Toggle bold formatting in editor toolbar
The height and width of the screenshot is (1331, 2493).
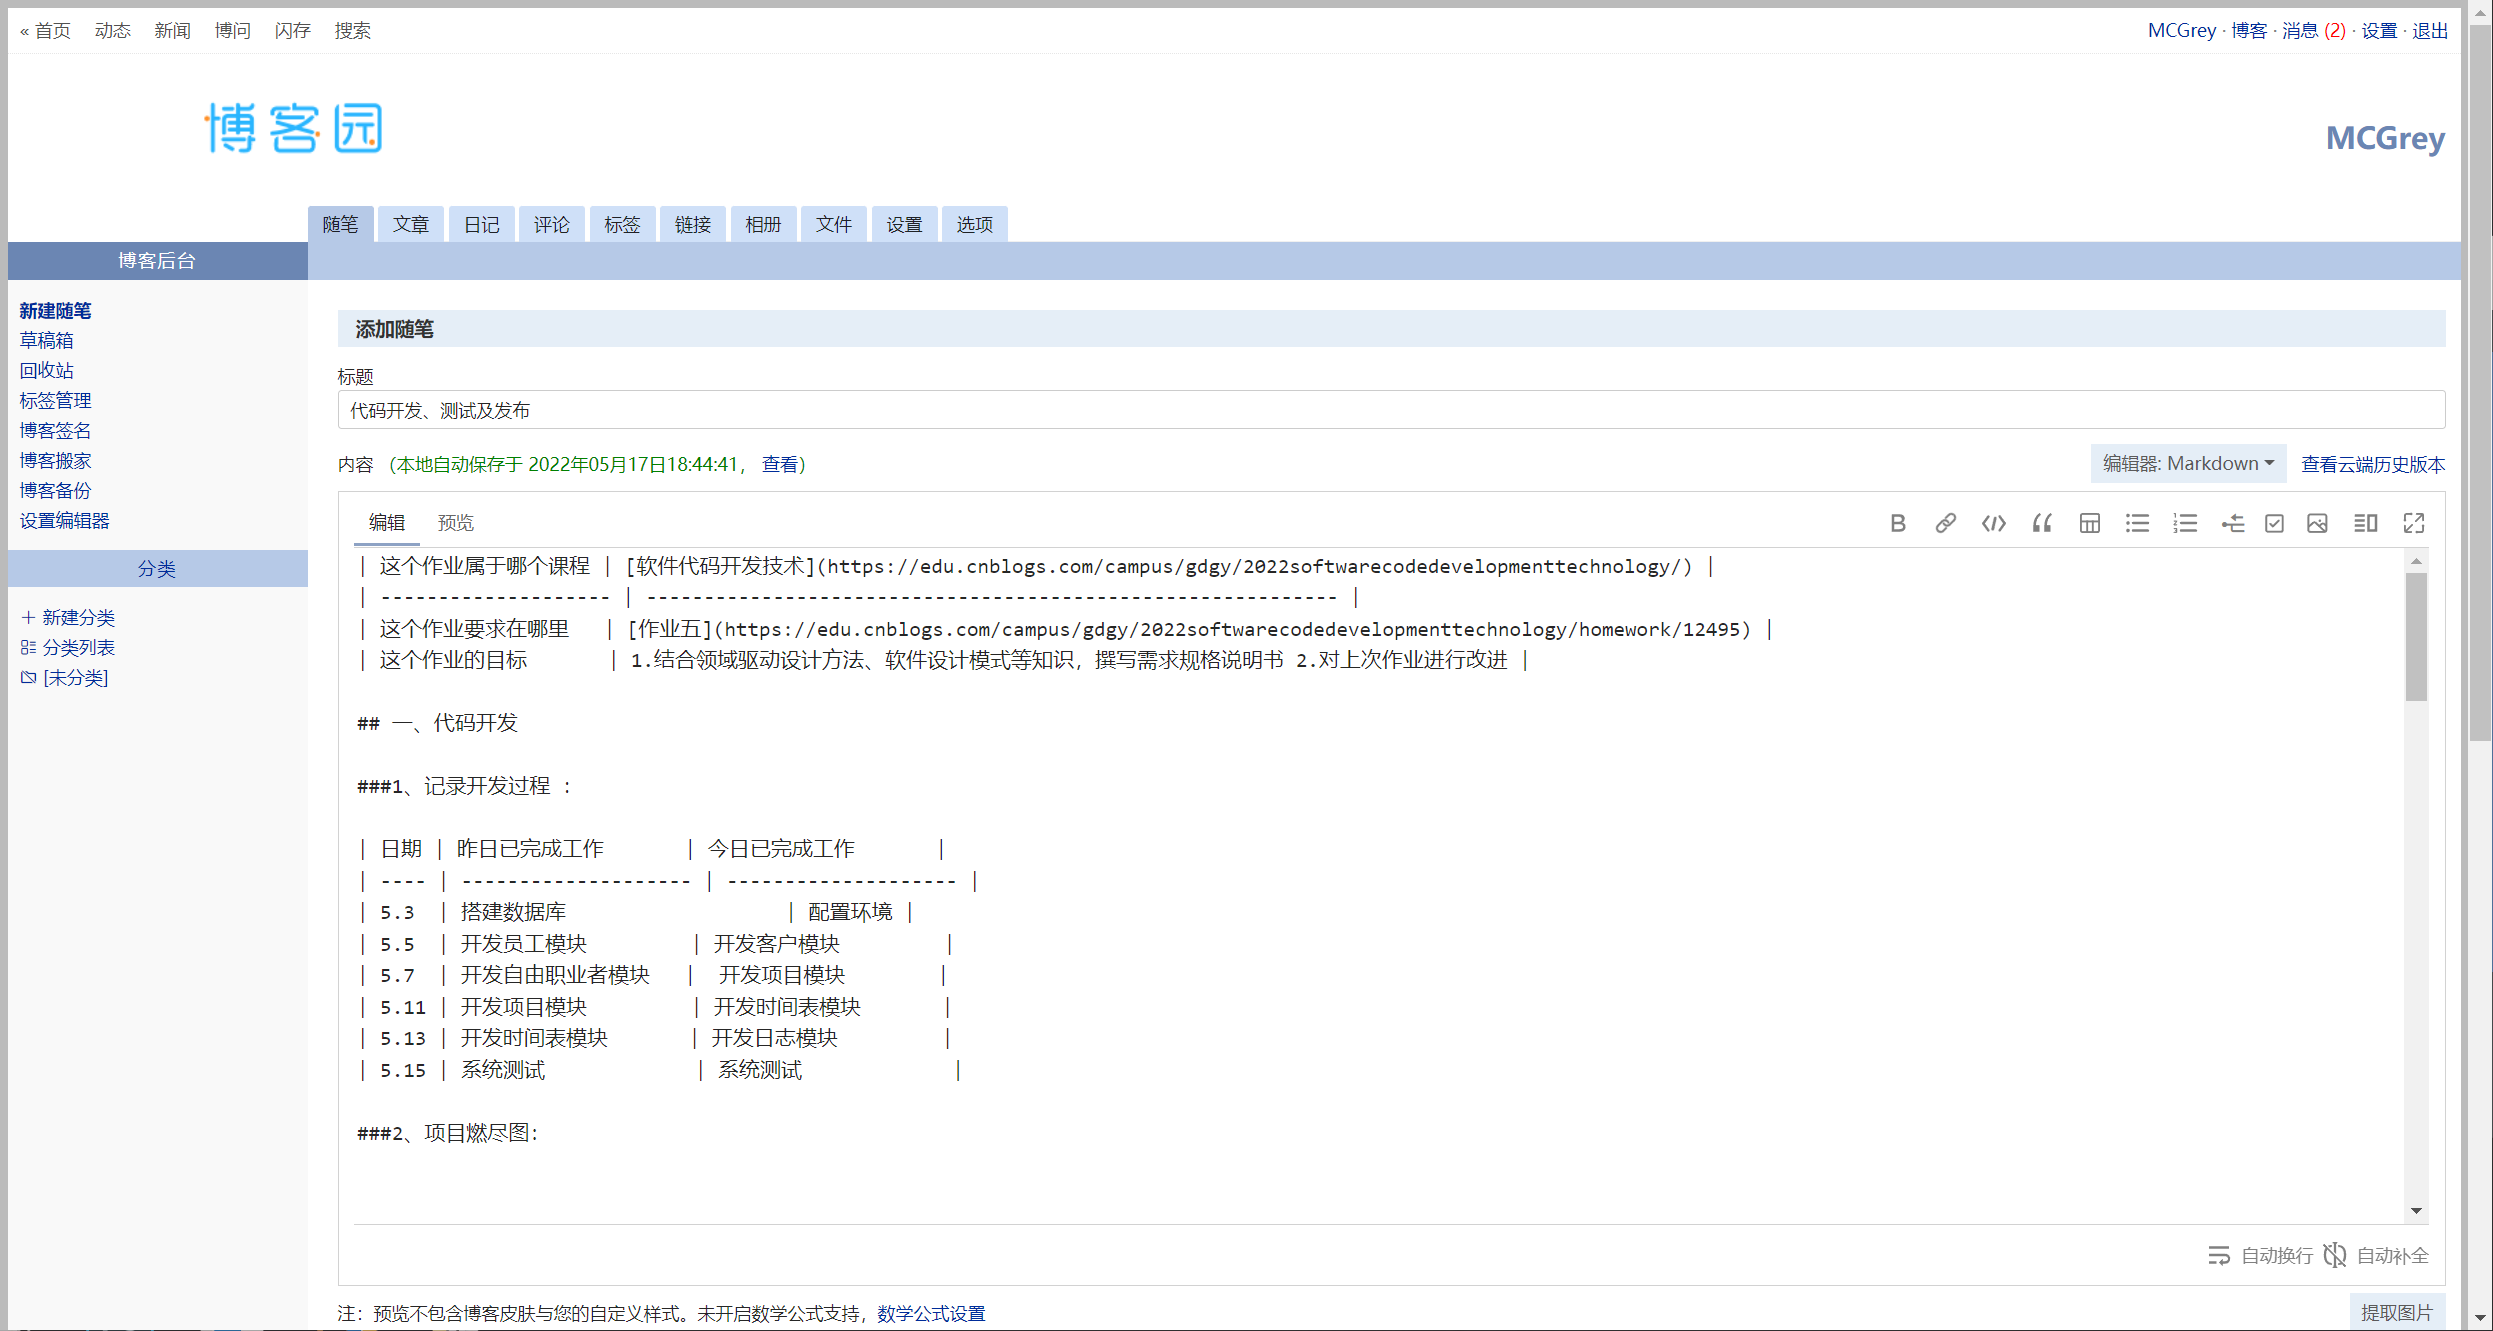(1897, 523)
